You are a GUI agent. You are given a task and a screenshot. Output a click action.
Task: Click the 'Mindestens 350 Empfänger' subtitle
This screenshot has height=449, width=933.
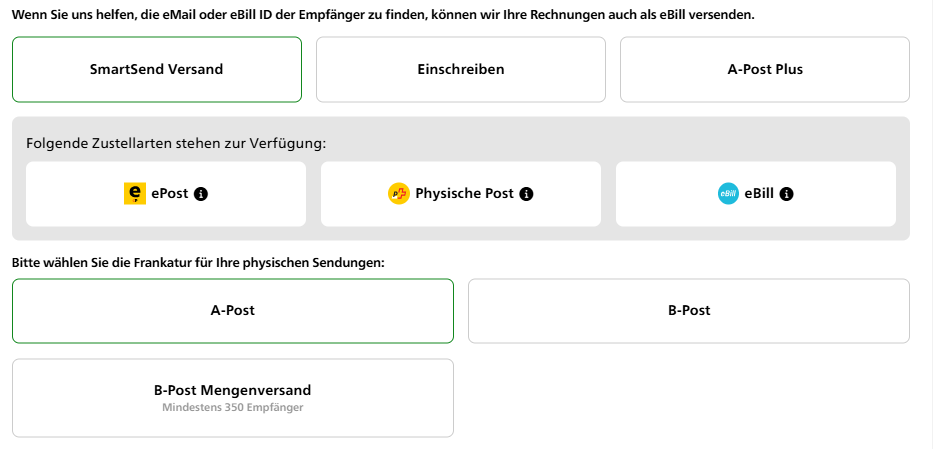233,408
